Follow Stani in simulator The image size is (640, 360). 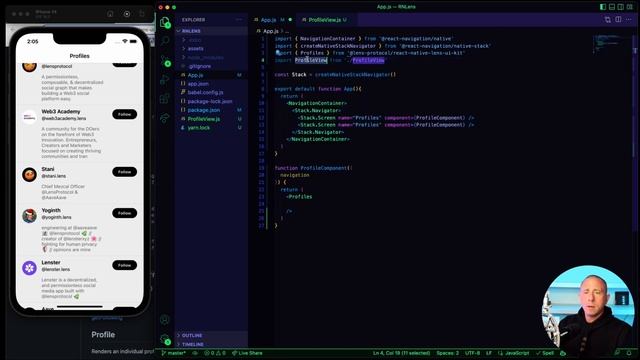(124, 172)
